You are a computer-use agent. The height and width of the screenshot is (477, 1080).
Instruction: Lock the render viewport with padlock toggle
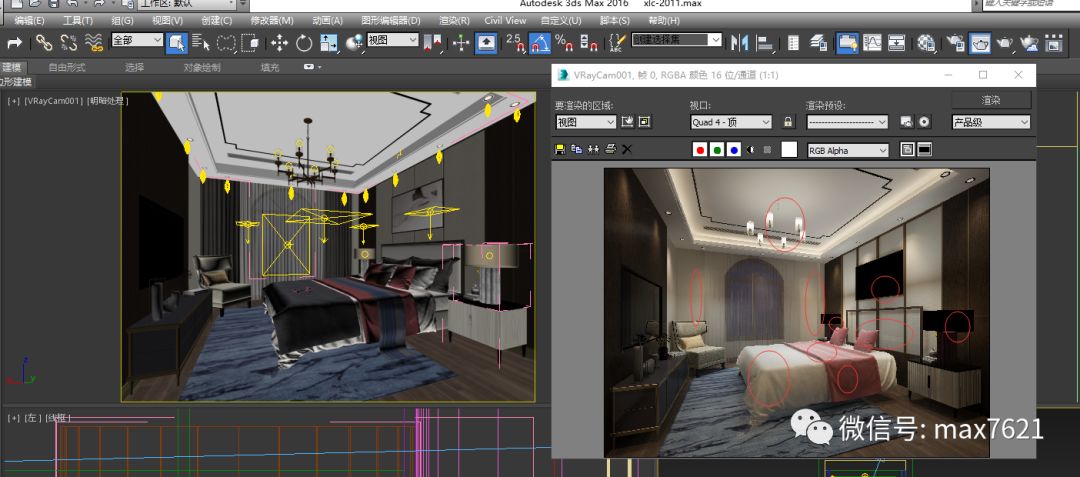click(x=788, y=122)
